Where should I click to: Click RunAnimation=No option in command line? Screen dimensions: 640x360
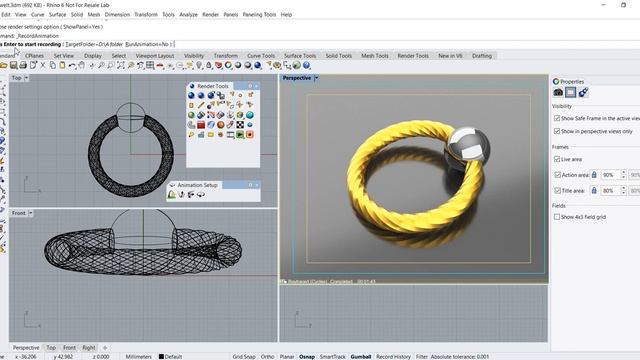(147, 44)
